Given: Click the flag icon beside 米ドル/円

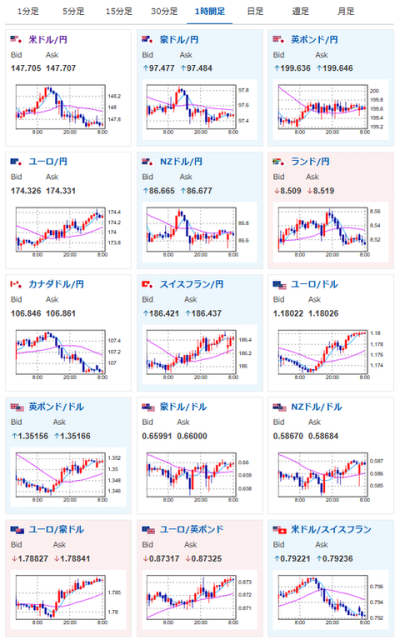Looking at the screenshot, I should click(16, 40).
